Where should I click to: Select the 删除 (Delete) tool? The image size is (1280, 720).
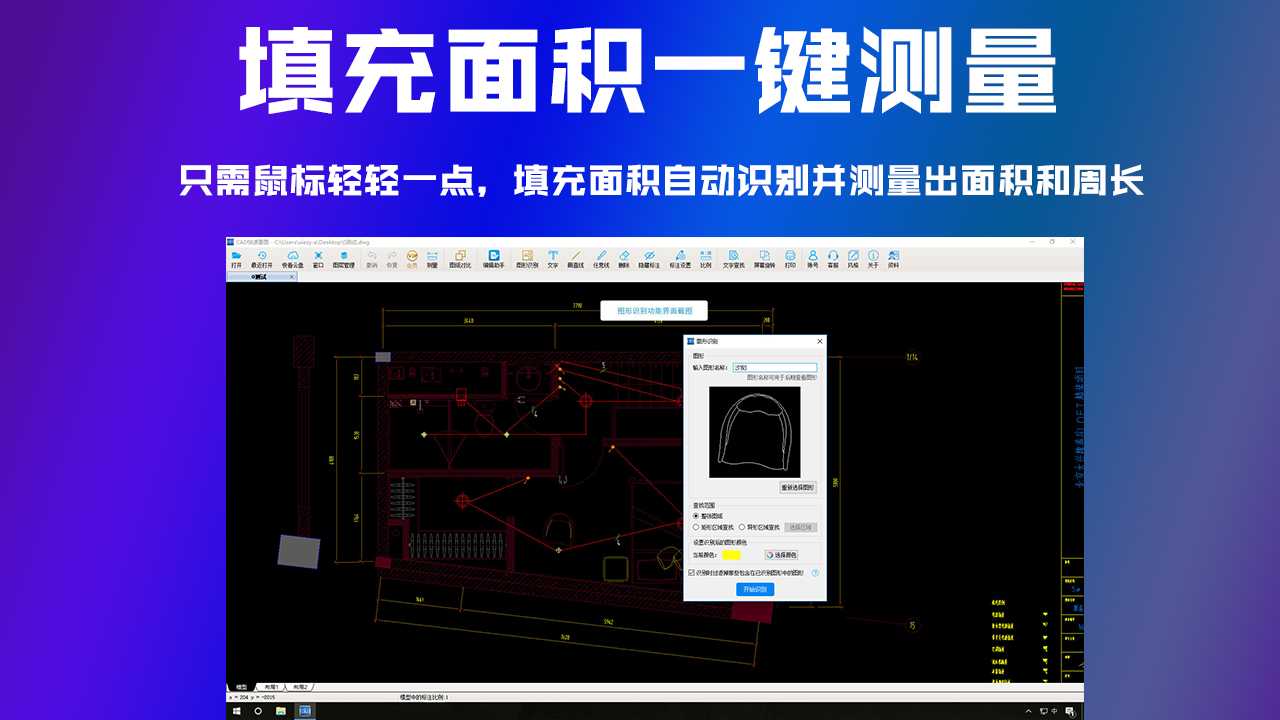point(625,260)
